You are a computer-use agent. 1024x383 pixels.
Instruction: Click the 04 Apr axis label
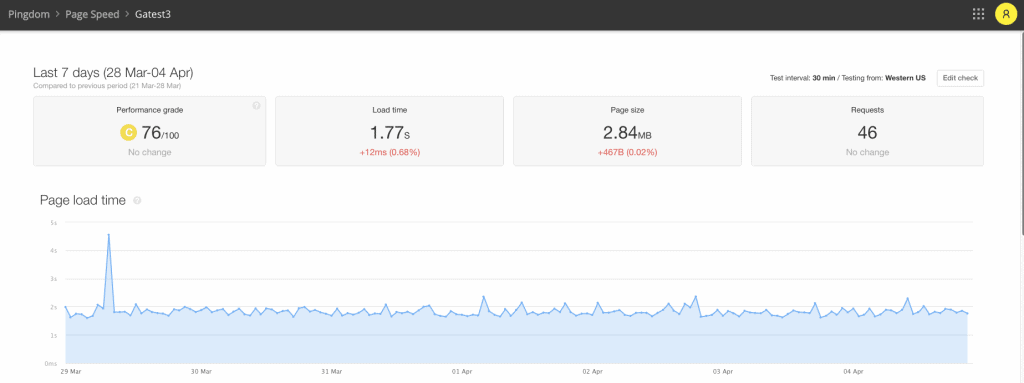[853, 371]
